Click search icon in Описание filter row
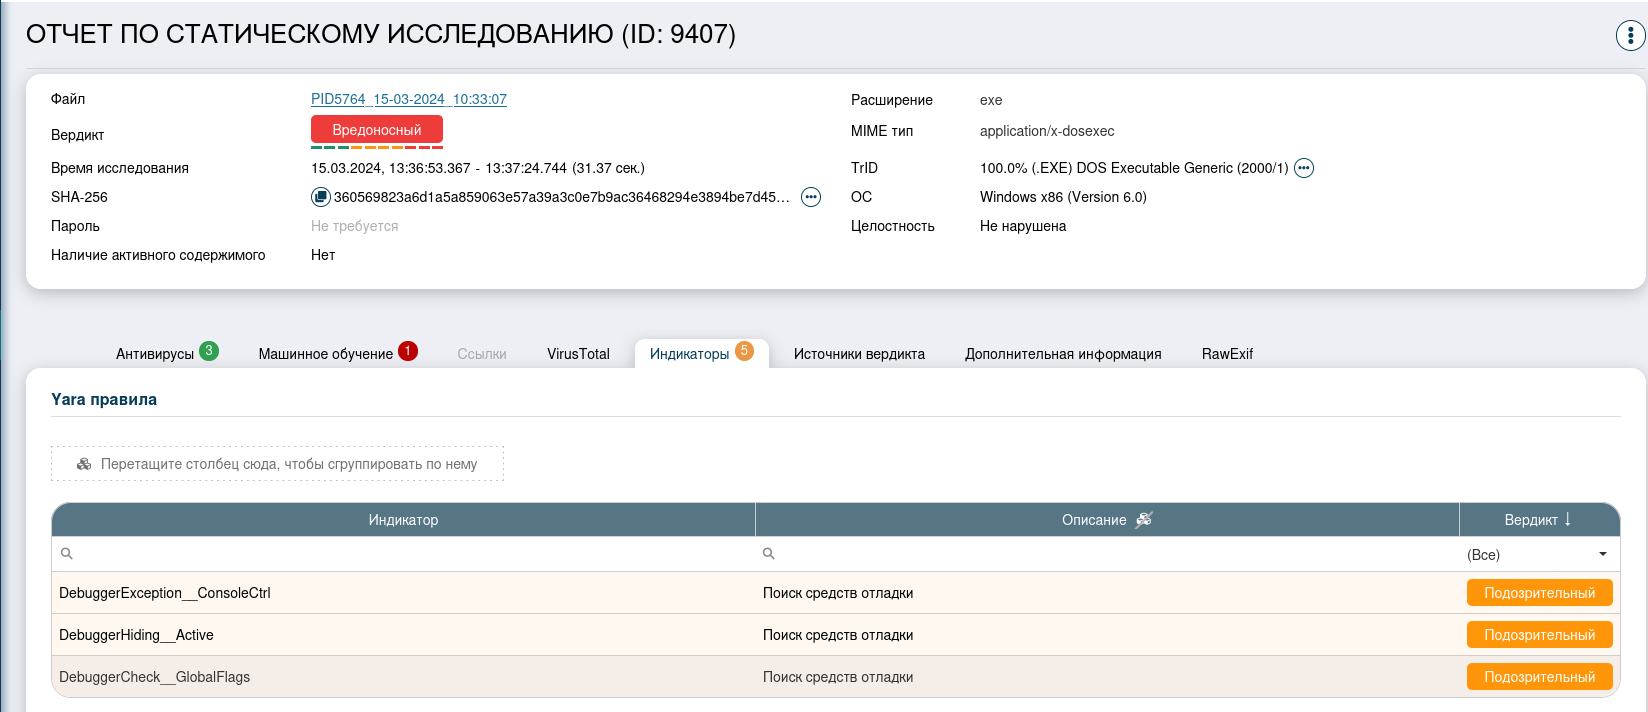The height and width of the screenshot is (712, 1648). pyautogui.click(x=769, y=554)
